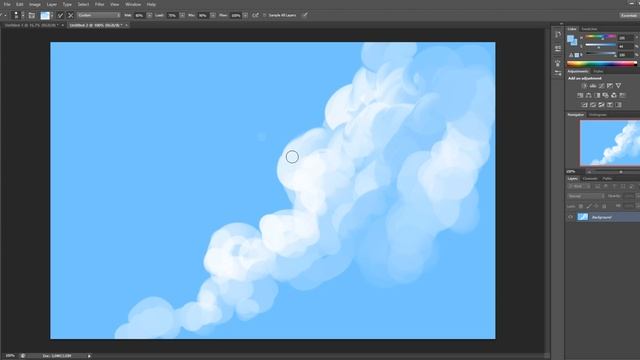Click the current brush load color swatch
The width and height of the screenshot is (640, 360).
[x=45, y=16]
